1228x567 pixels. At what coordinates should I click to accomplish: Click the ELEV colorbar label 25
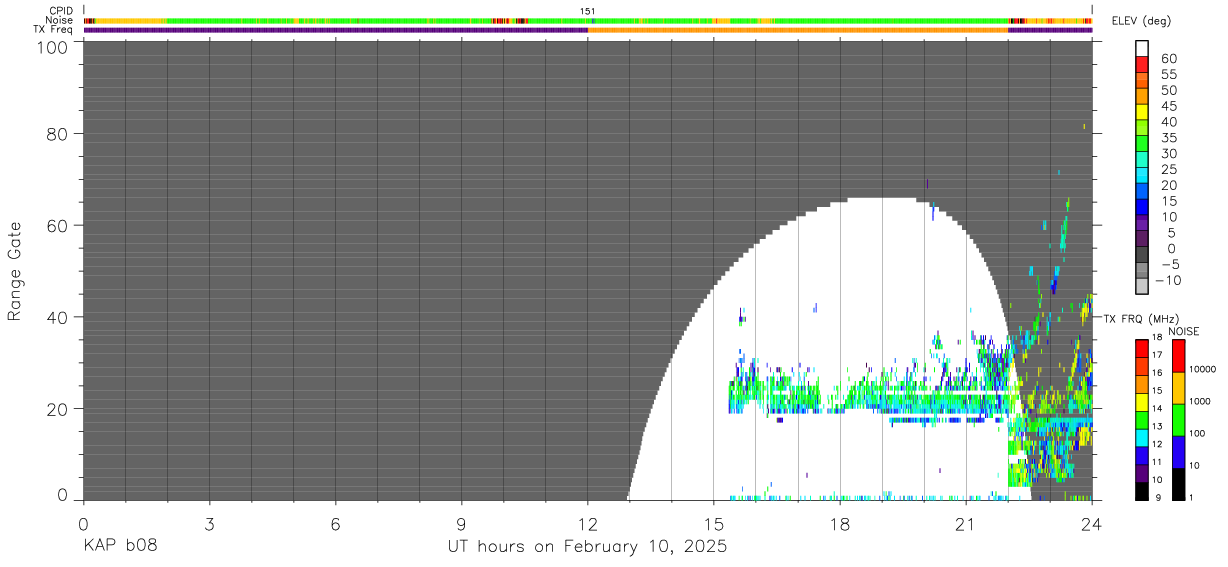[x=1167, y=169]
